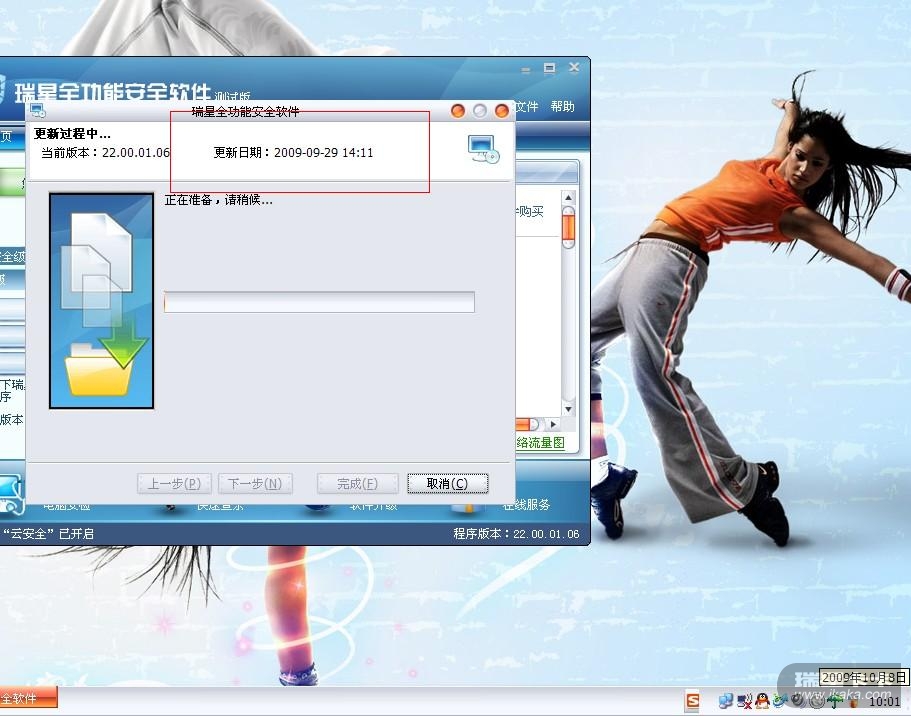Click the disconnected network tray icon with red X
Image resolution: width=911 pixels, height=716 pixels.
click(x=744, y=701)
